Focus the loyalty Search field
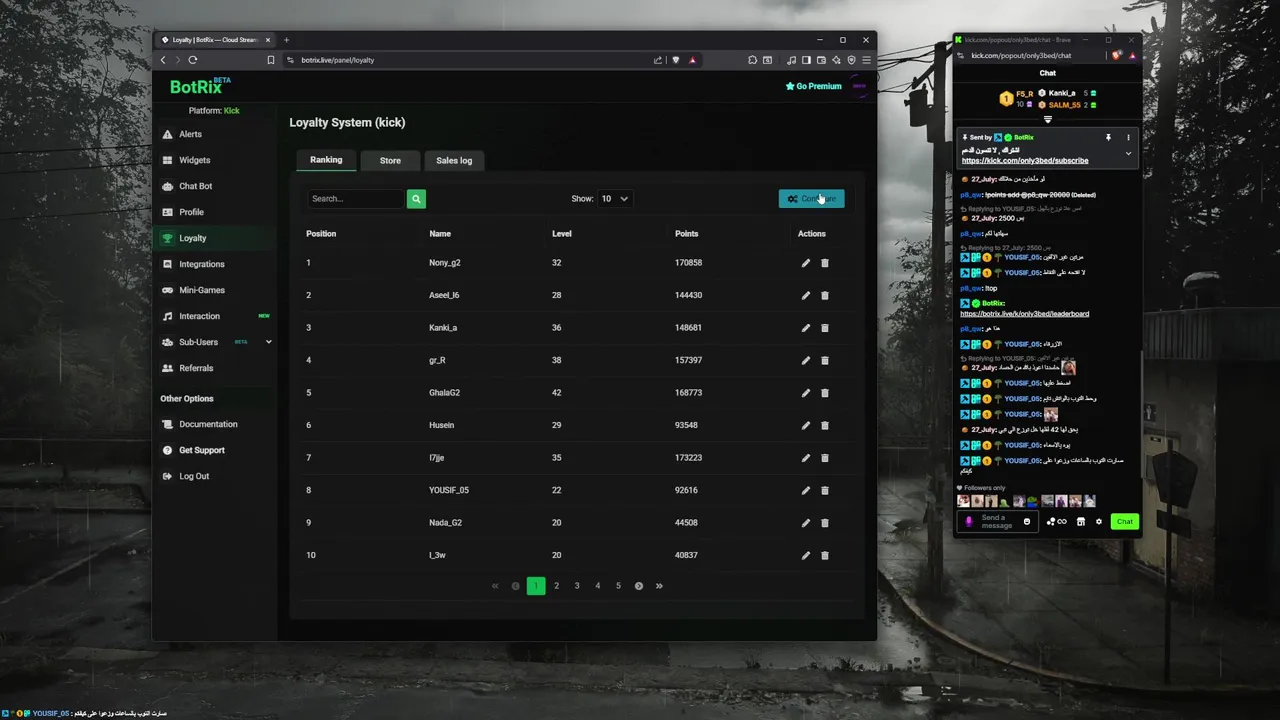The height and width of the screenshot is (720, 1280). pyautogui.click(x=355, y=199)
